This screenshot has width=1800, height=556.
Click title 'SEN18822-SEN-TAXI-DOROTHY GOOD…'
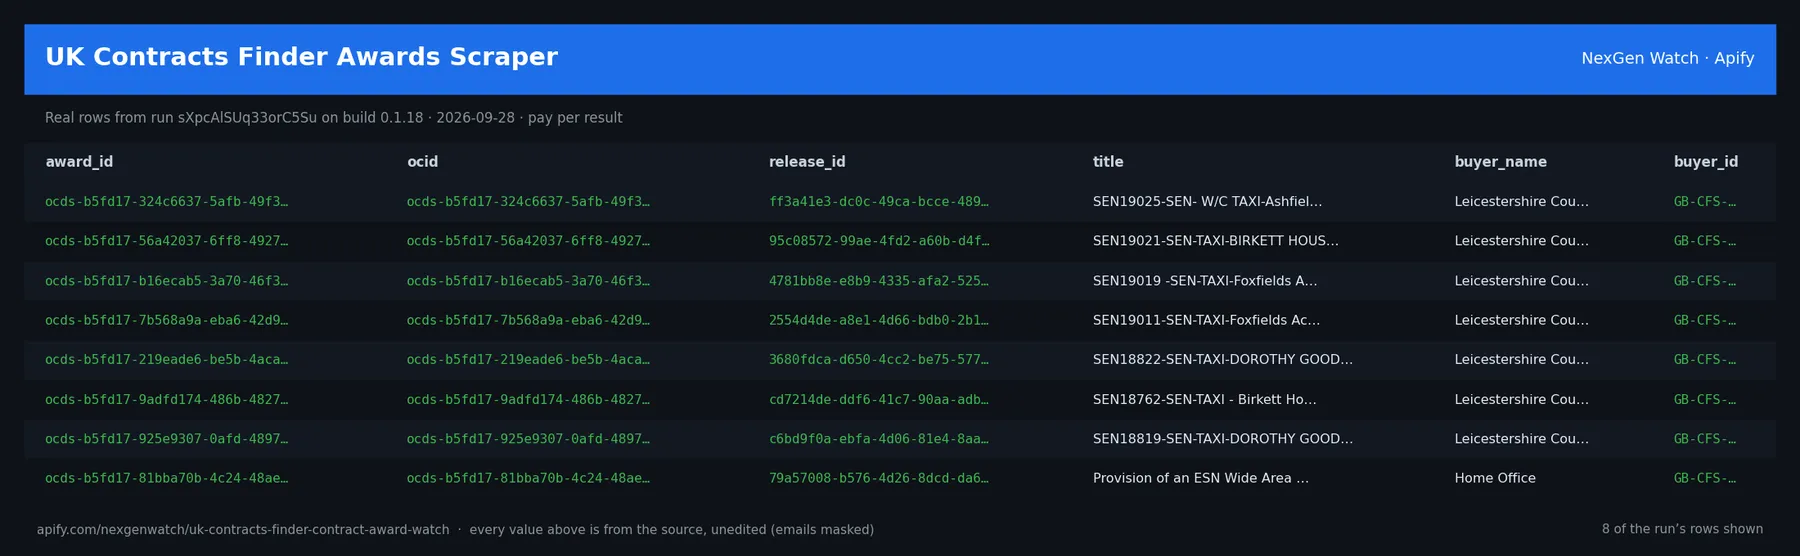[1223, 360]
